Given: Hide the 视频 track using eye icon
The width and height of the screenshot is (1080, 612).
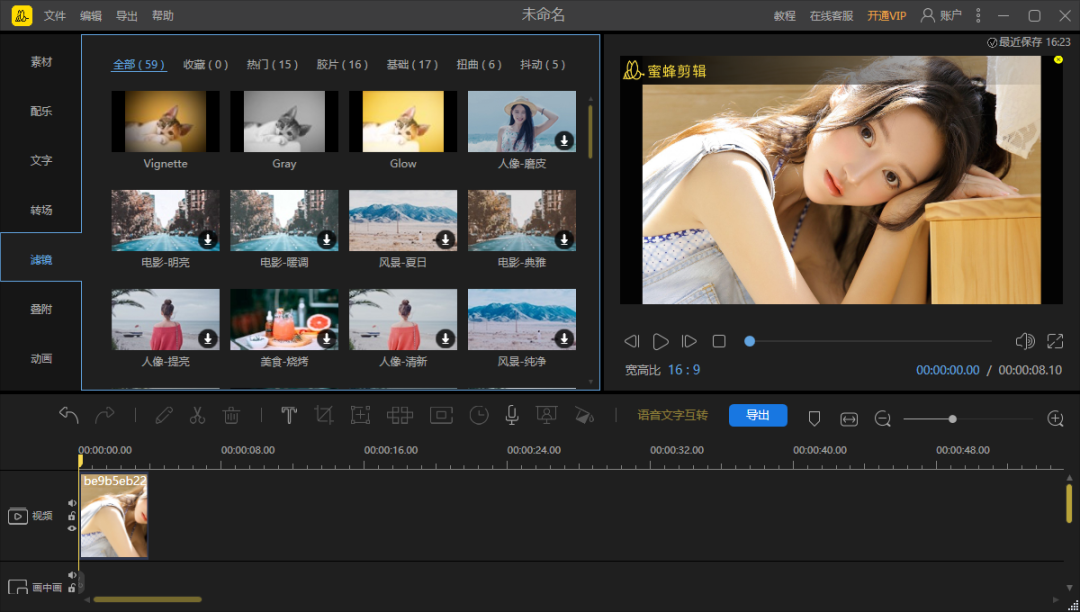Looking at the screenshot, I should (72, 529).
